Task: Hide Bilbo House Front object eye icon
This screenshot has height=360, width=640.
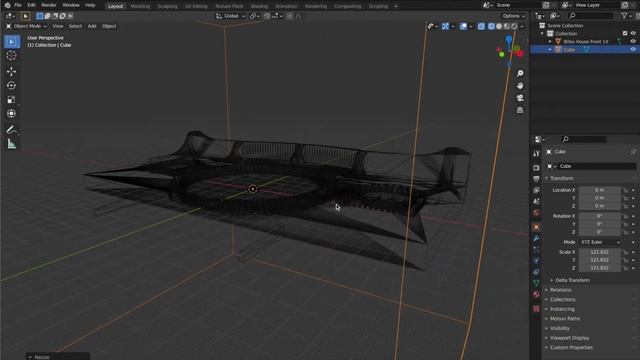Action: click(633, 42)
